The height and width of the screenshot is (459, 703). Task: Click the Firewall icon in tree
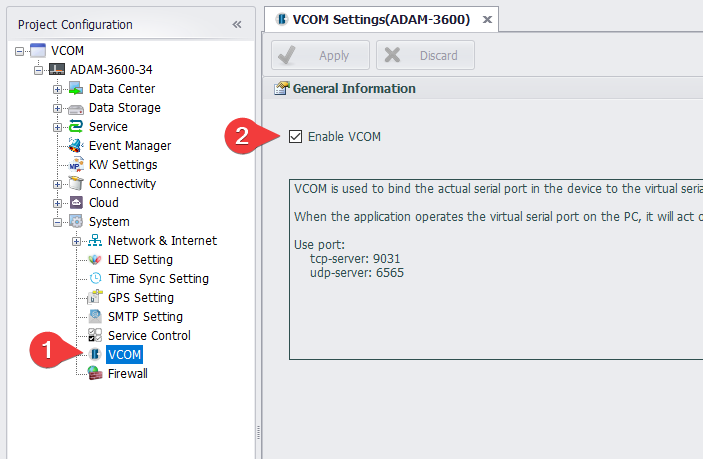tap(94, 374)
